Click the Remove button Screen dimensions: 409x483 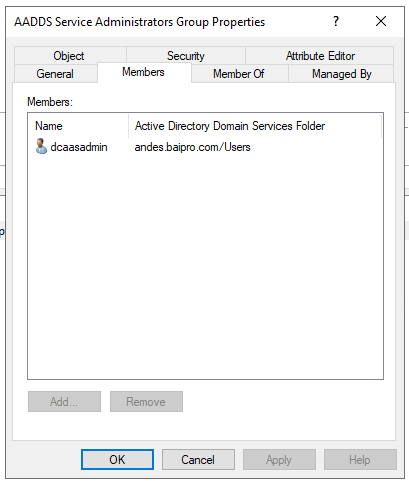[146, 401]
